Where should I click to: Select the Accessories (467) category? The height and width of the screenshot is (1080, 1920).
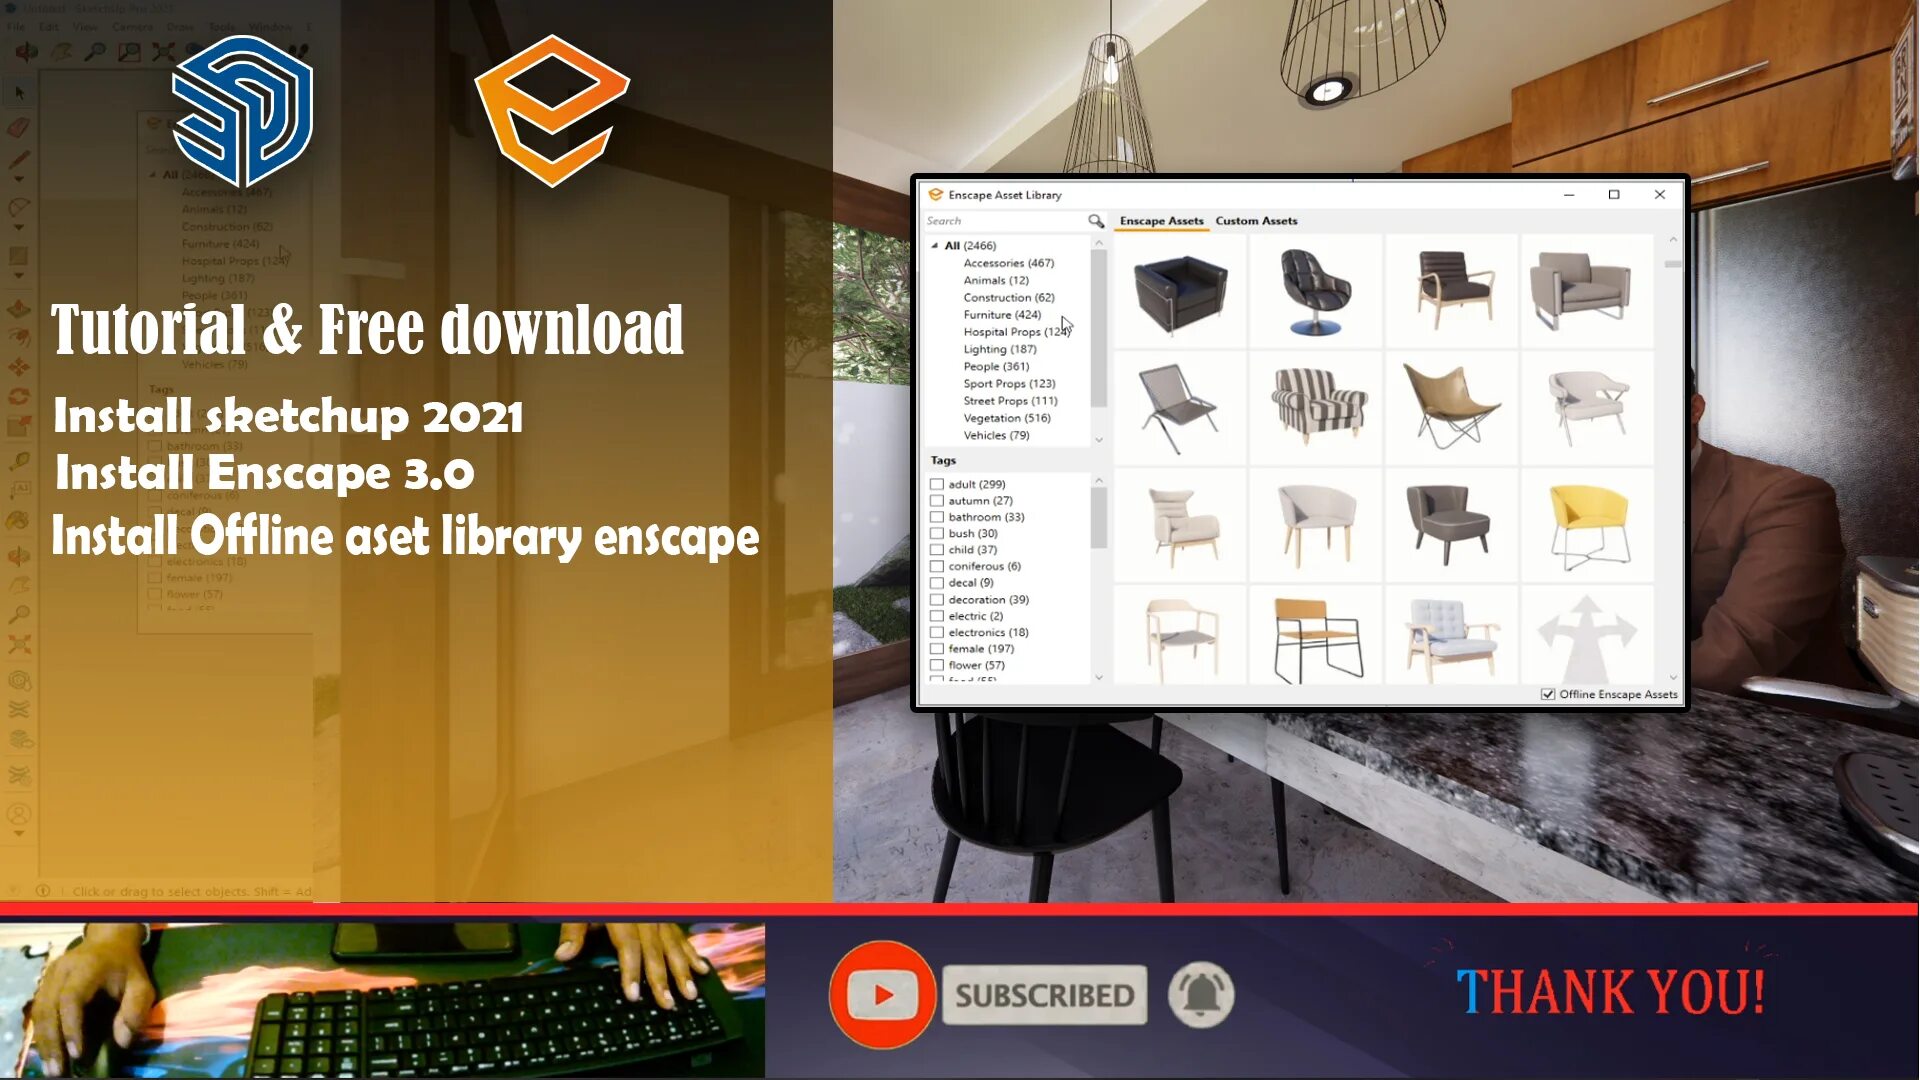pyautogui.click(x=1008, y=263)
